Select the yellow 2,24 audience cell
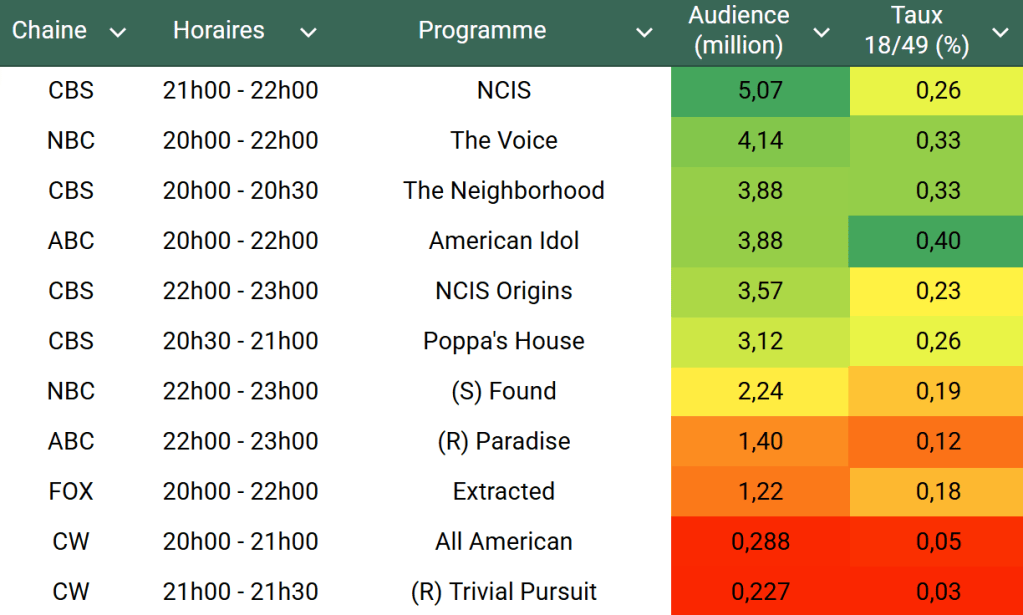The image size is (1023, 615). (x=759, y=391)
